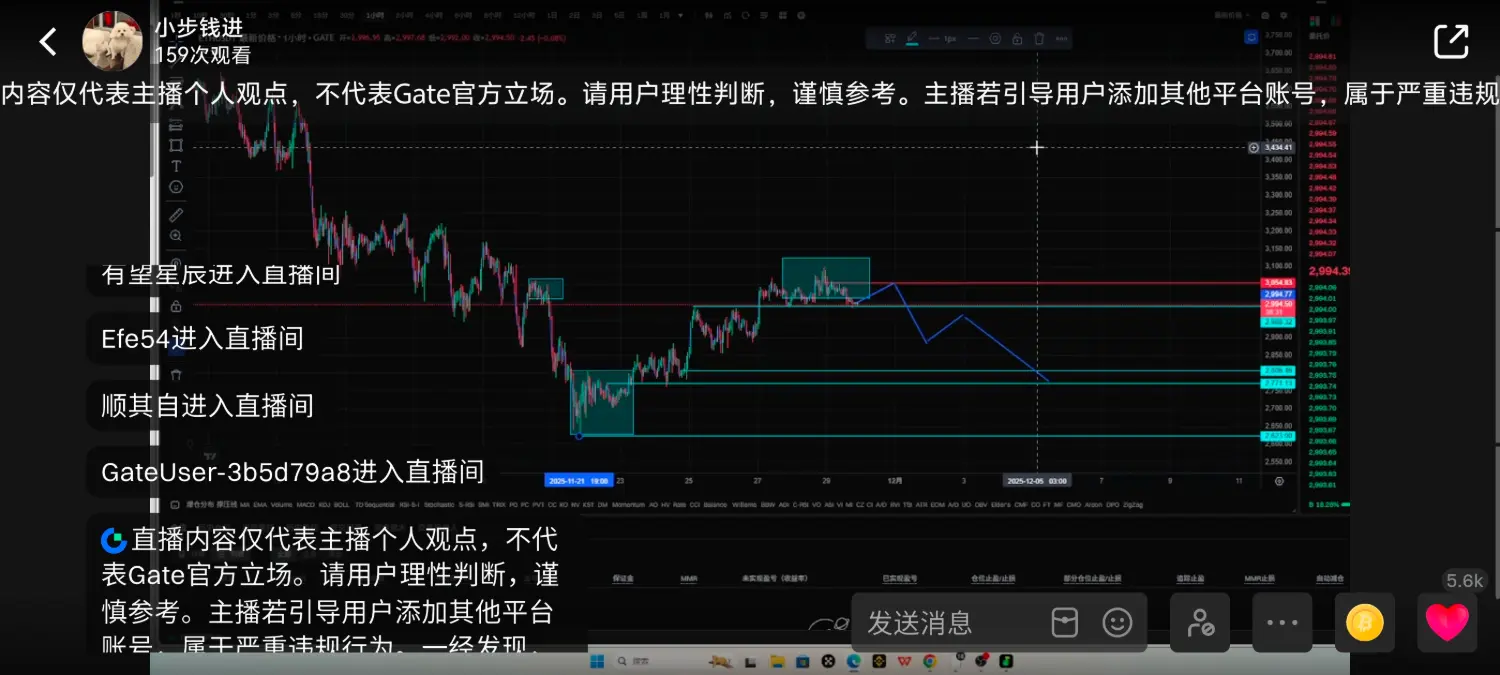This screenshot has width=1500, height=675.
Task: Select the MACD indicator in indicator bar
Action: click(305, 505)
